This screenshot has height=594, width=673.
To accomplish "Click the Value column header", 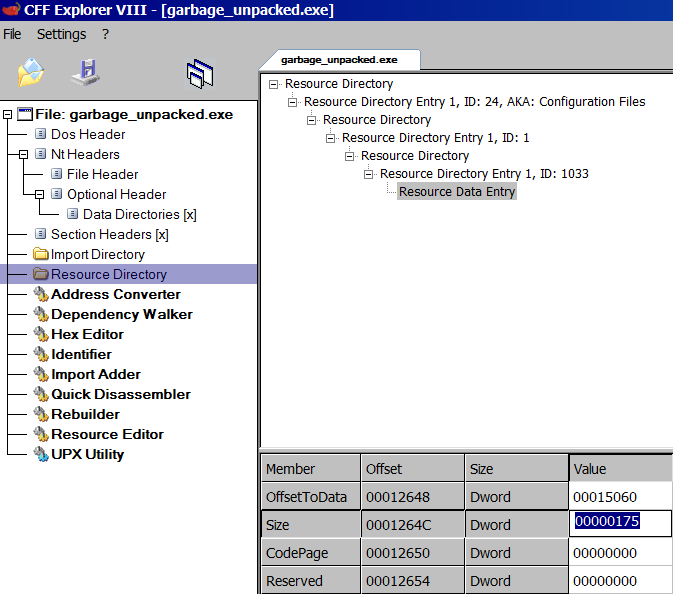I will 621,469.
